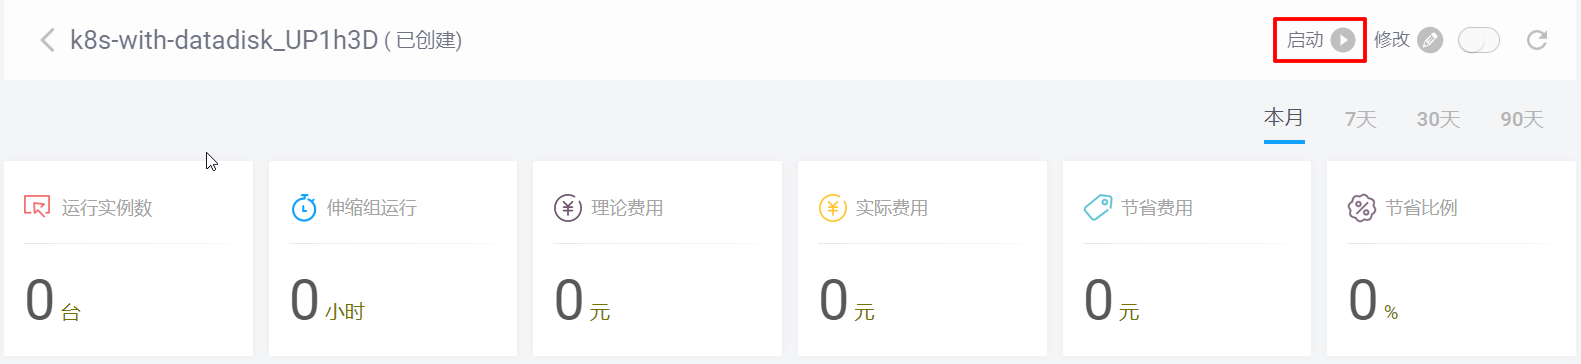Image resolution: width=1581 pixels, height=364 pixels.
Task: Switch to the 90天 tab
Action: tap(1522, 120)
